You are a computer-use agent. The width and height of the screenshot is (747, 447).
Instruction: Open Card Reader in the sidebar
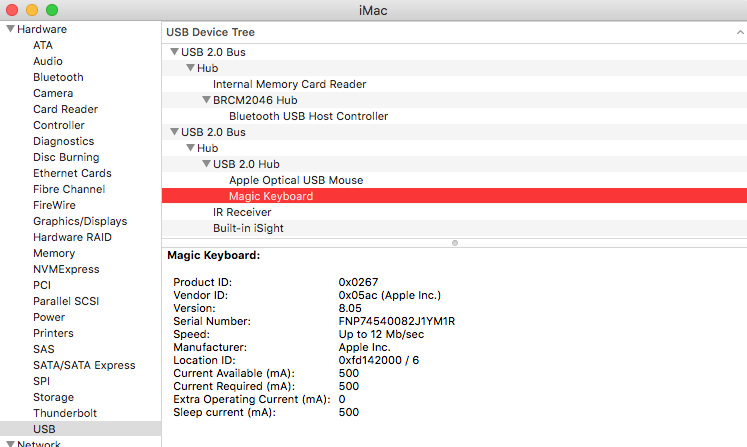(x=65, y=109)
